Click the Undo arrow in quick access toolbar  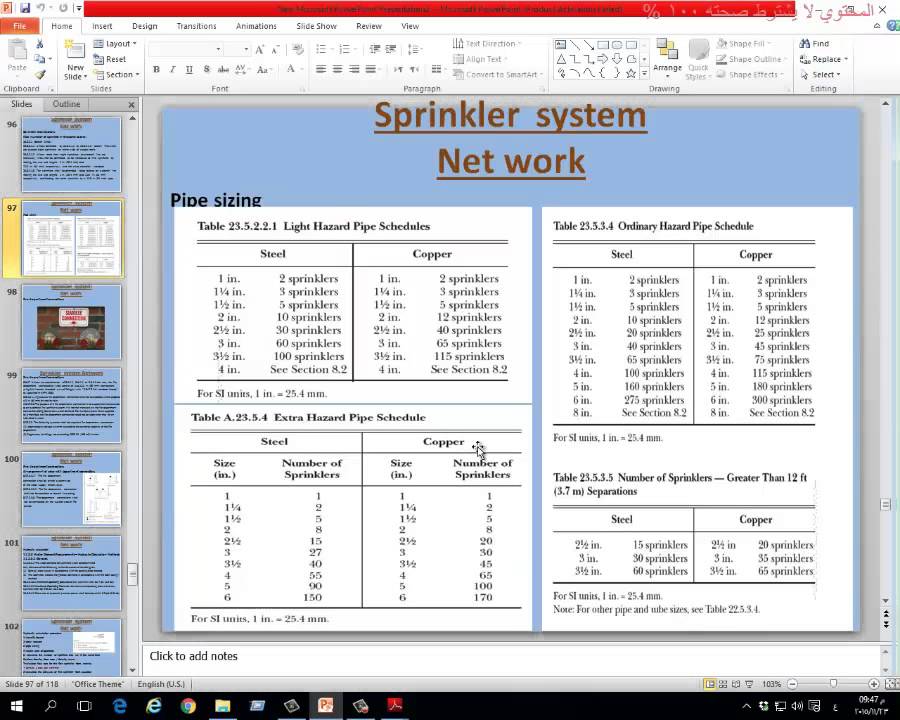point(41,9)
